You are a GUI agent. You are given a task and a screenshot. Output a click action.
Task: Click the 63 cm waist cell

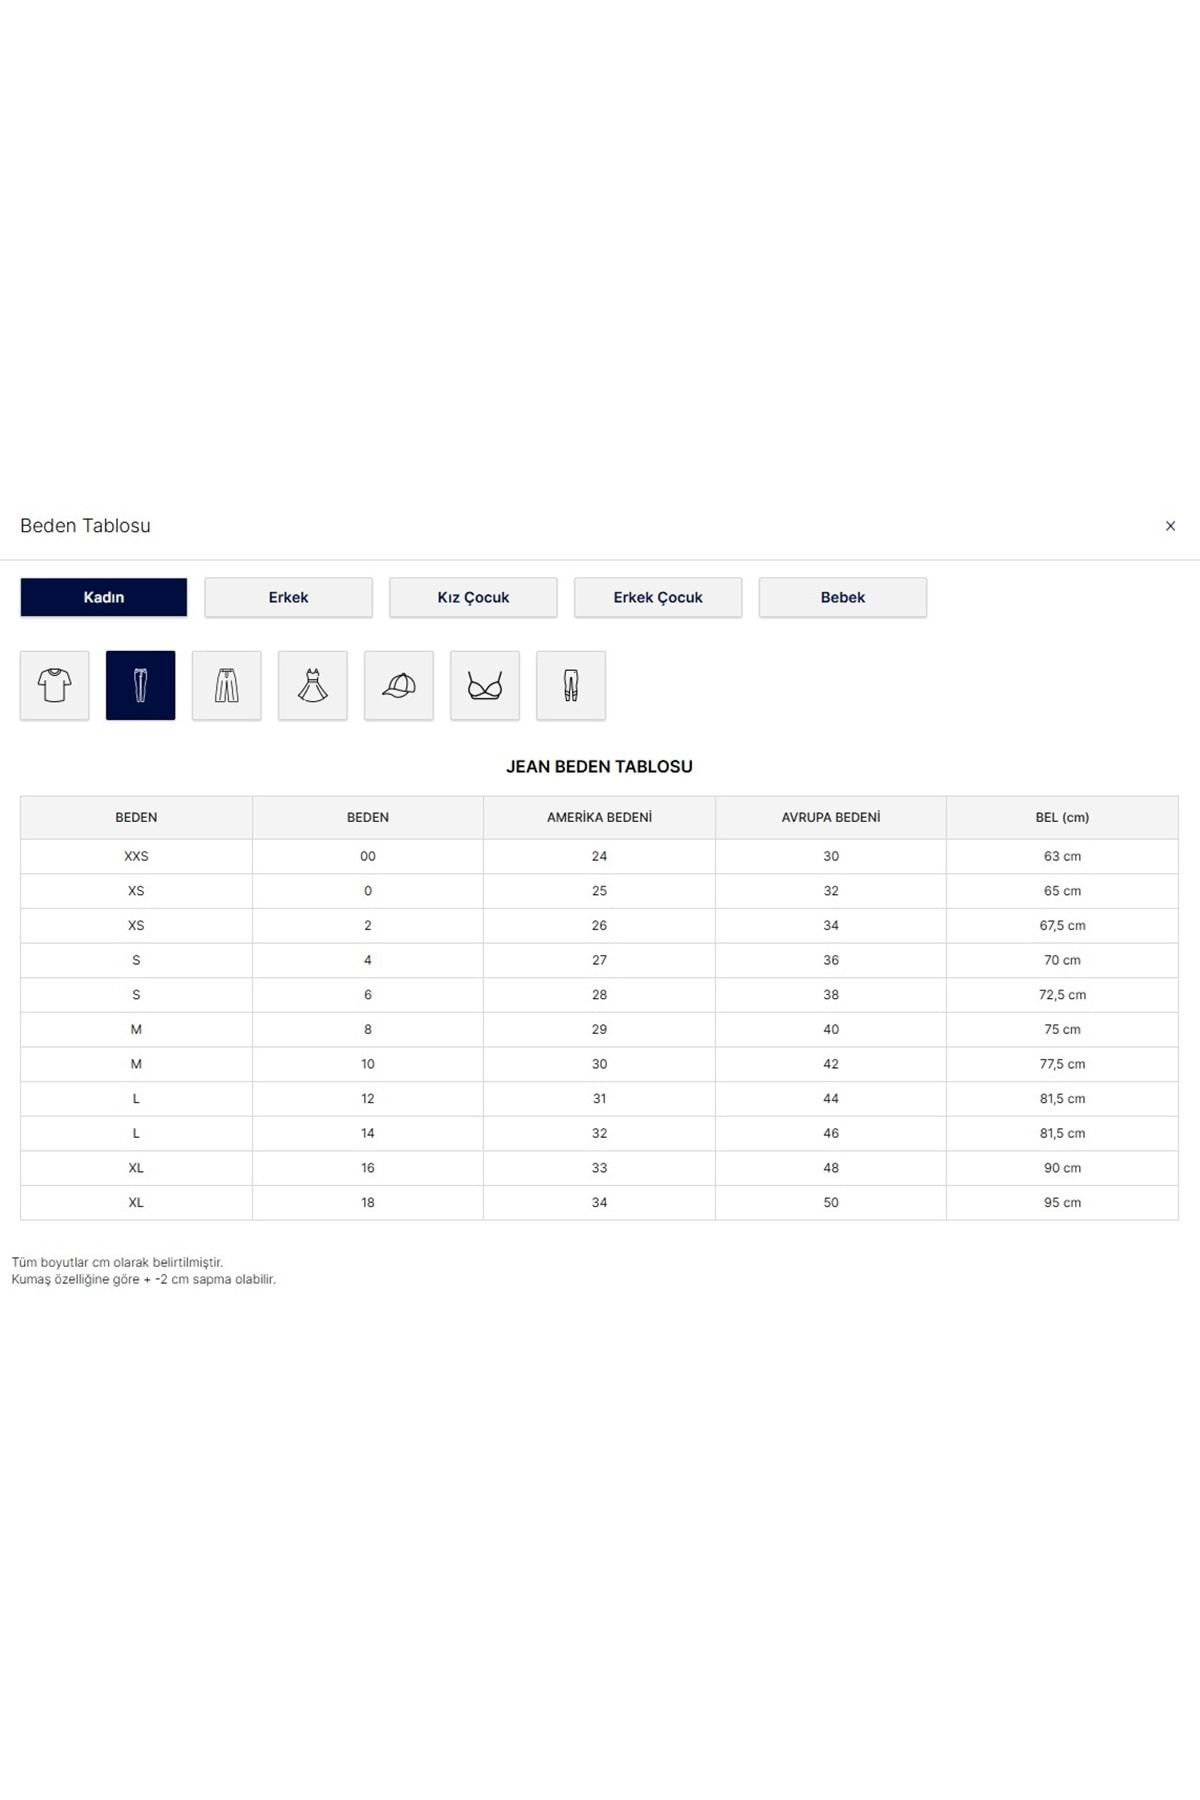pos(1062,856)
